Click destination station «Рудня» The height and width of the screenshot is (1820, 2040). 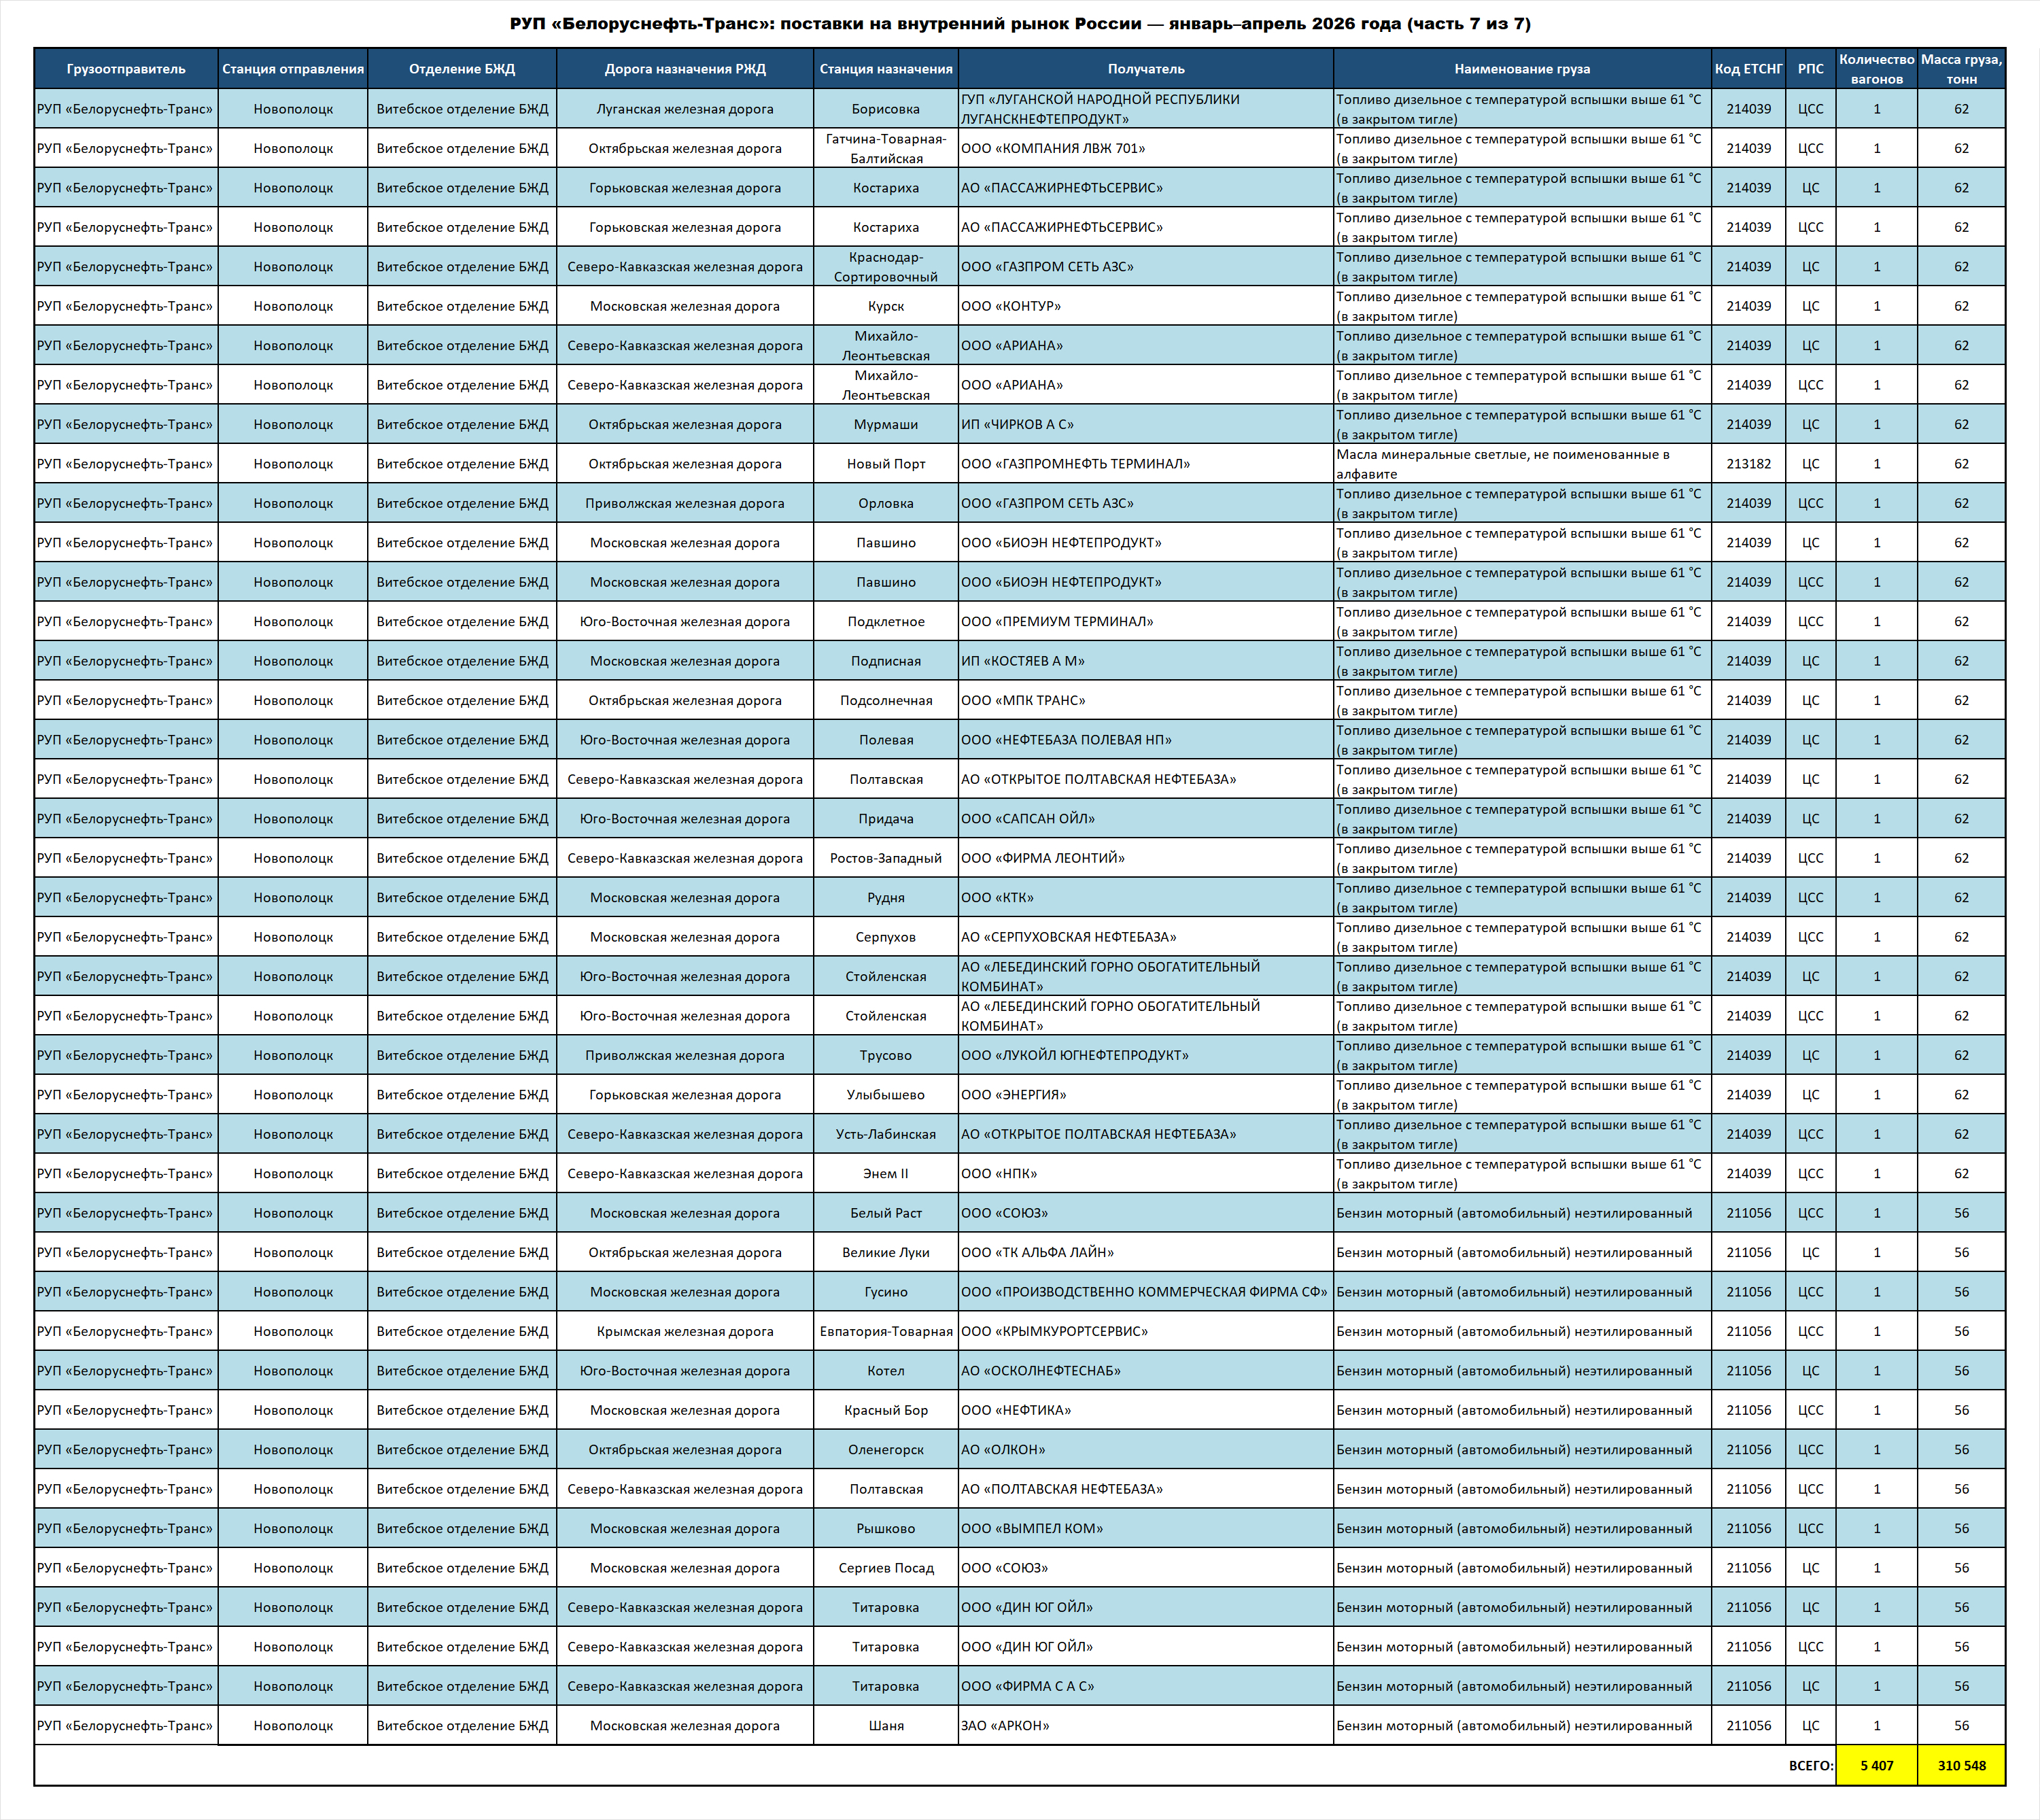(x=886, y=897)
